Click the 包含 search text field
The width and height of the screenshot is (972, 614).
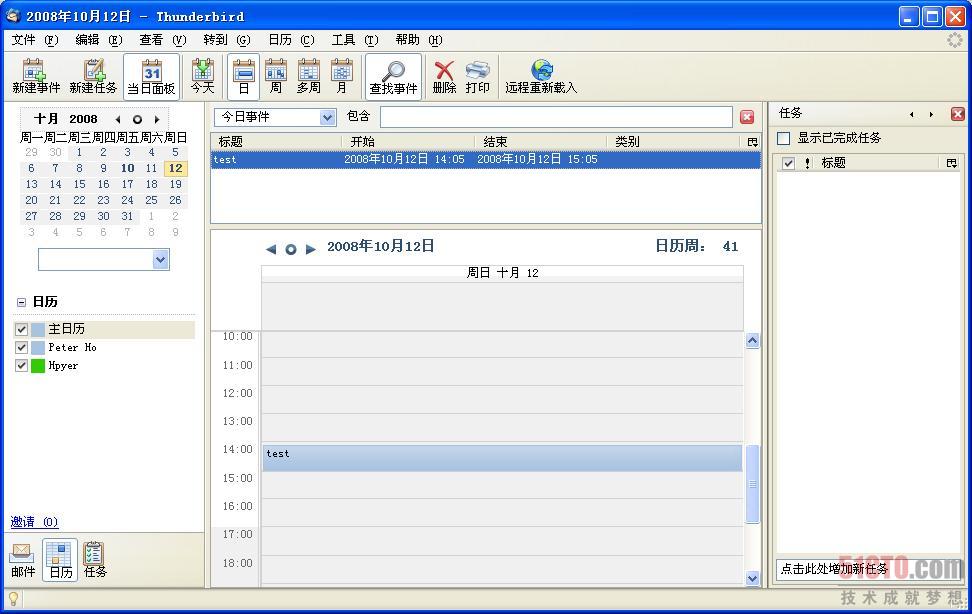click(x=556, y=117)
